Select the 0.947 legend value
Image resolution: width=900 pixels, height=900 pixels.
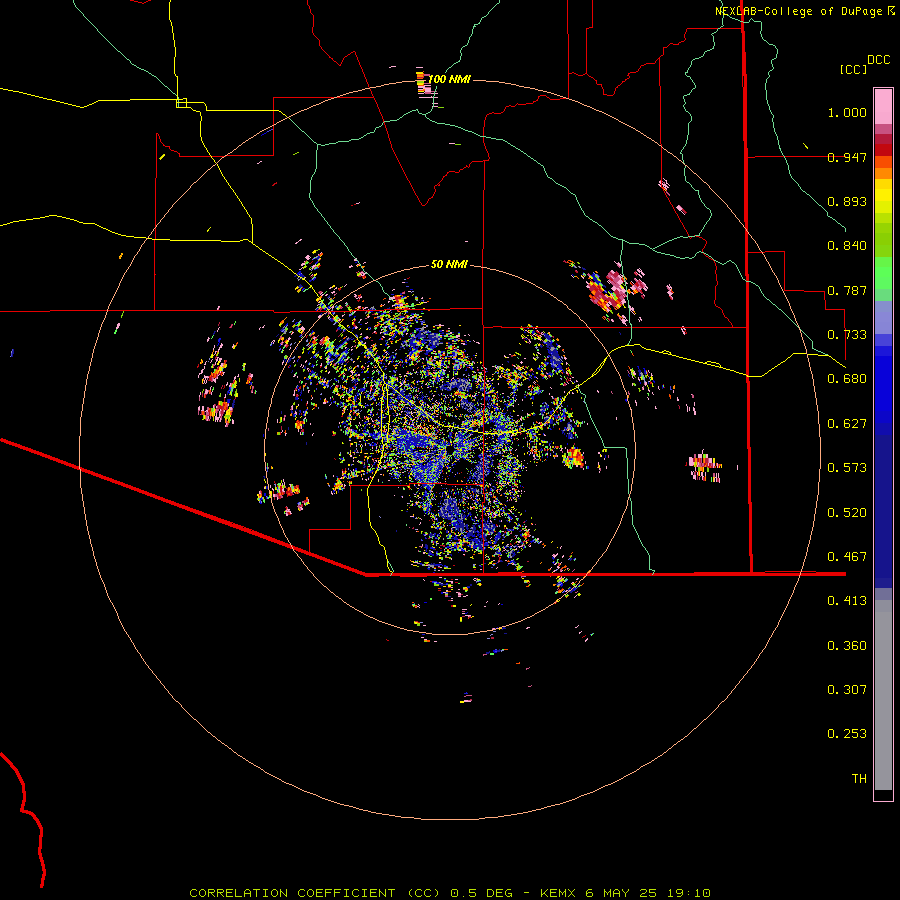[847, 157]
